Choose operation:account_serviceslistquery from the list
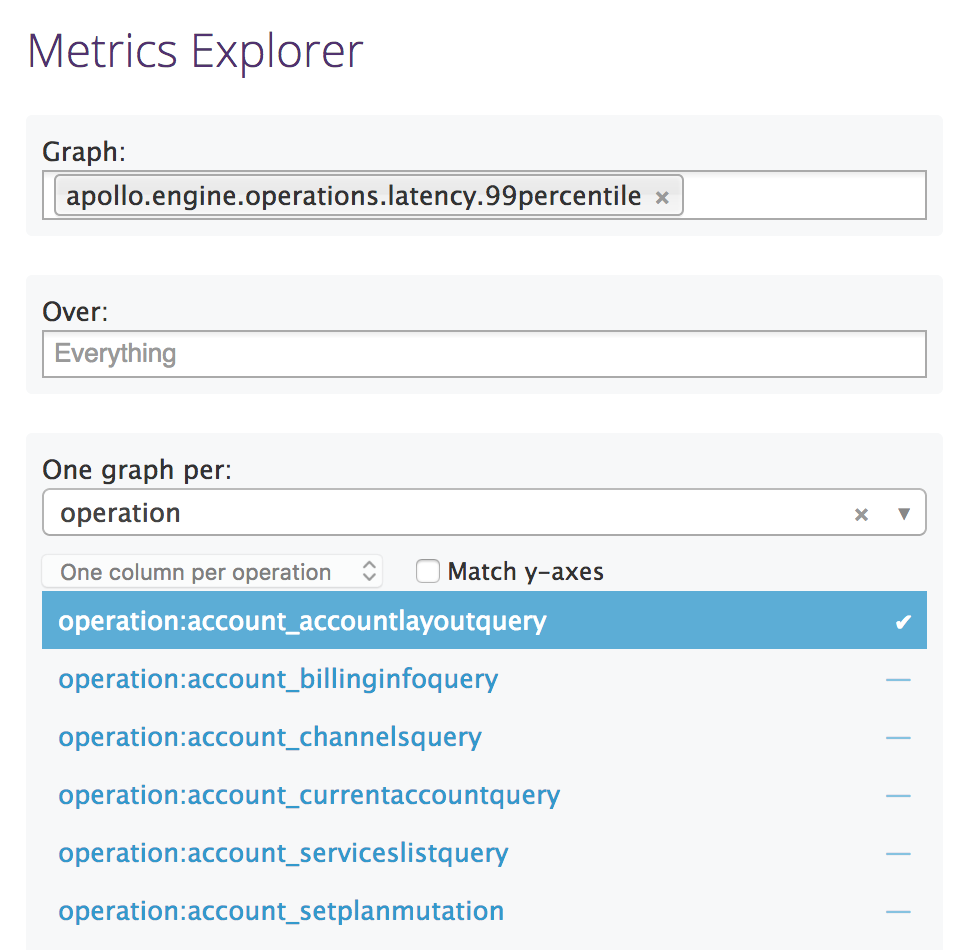This screenshot has height=950, width=964. point(283,853)
